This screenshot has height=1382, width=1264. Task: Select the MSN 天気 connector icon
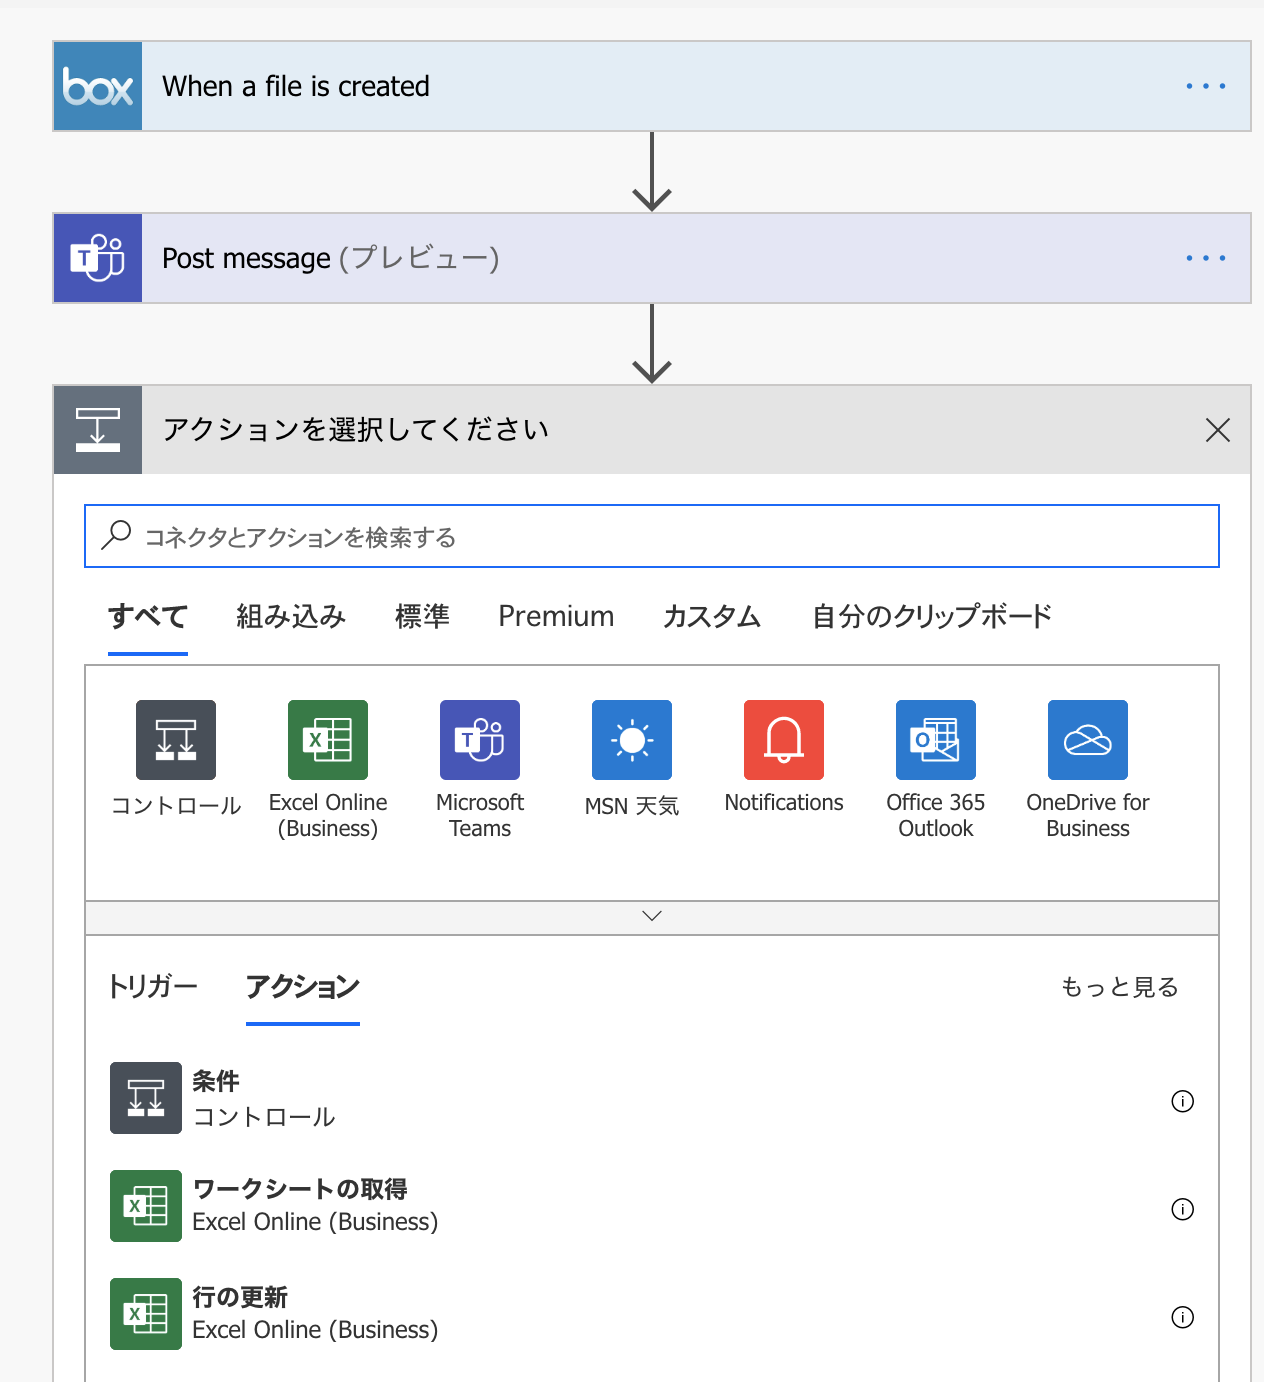point(632,740)
